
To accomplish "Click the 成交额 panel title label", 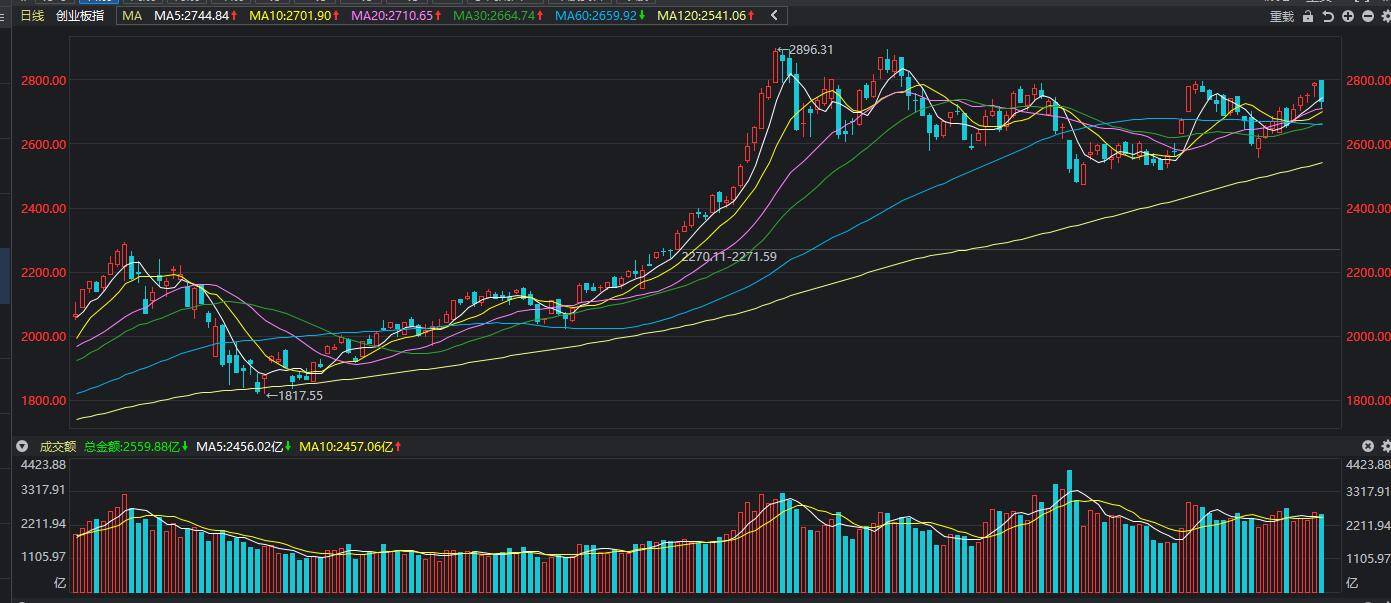I will 57,447.
